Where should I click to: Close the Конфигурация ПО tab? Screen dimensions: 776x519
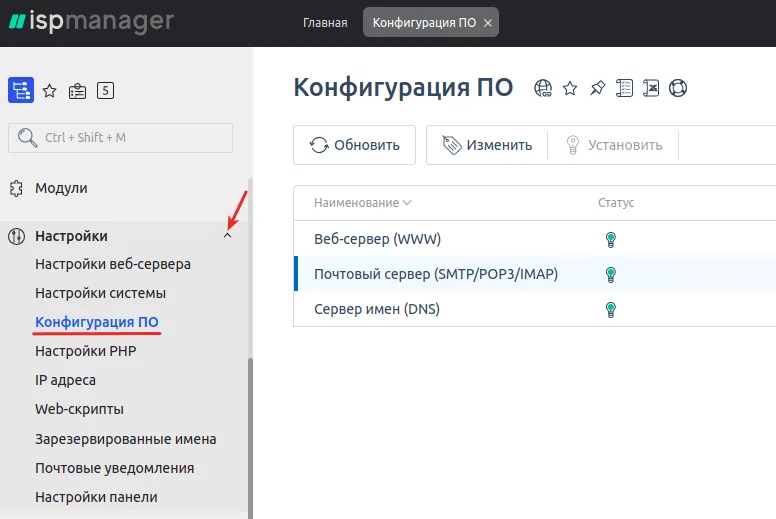(x=487, y=22)
